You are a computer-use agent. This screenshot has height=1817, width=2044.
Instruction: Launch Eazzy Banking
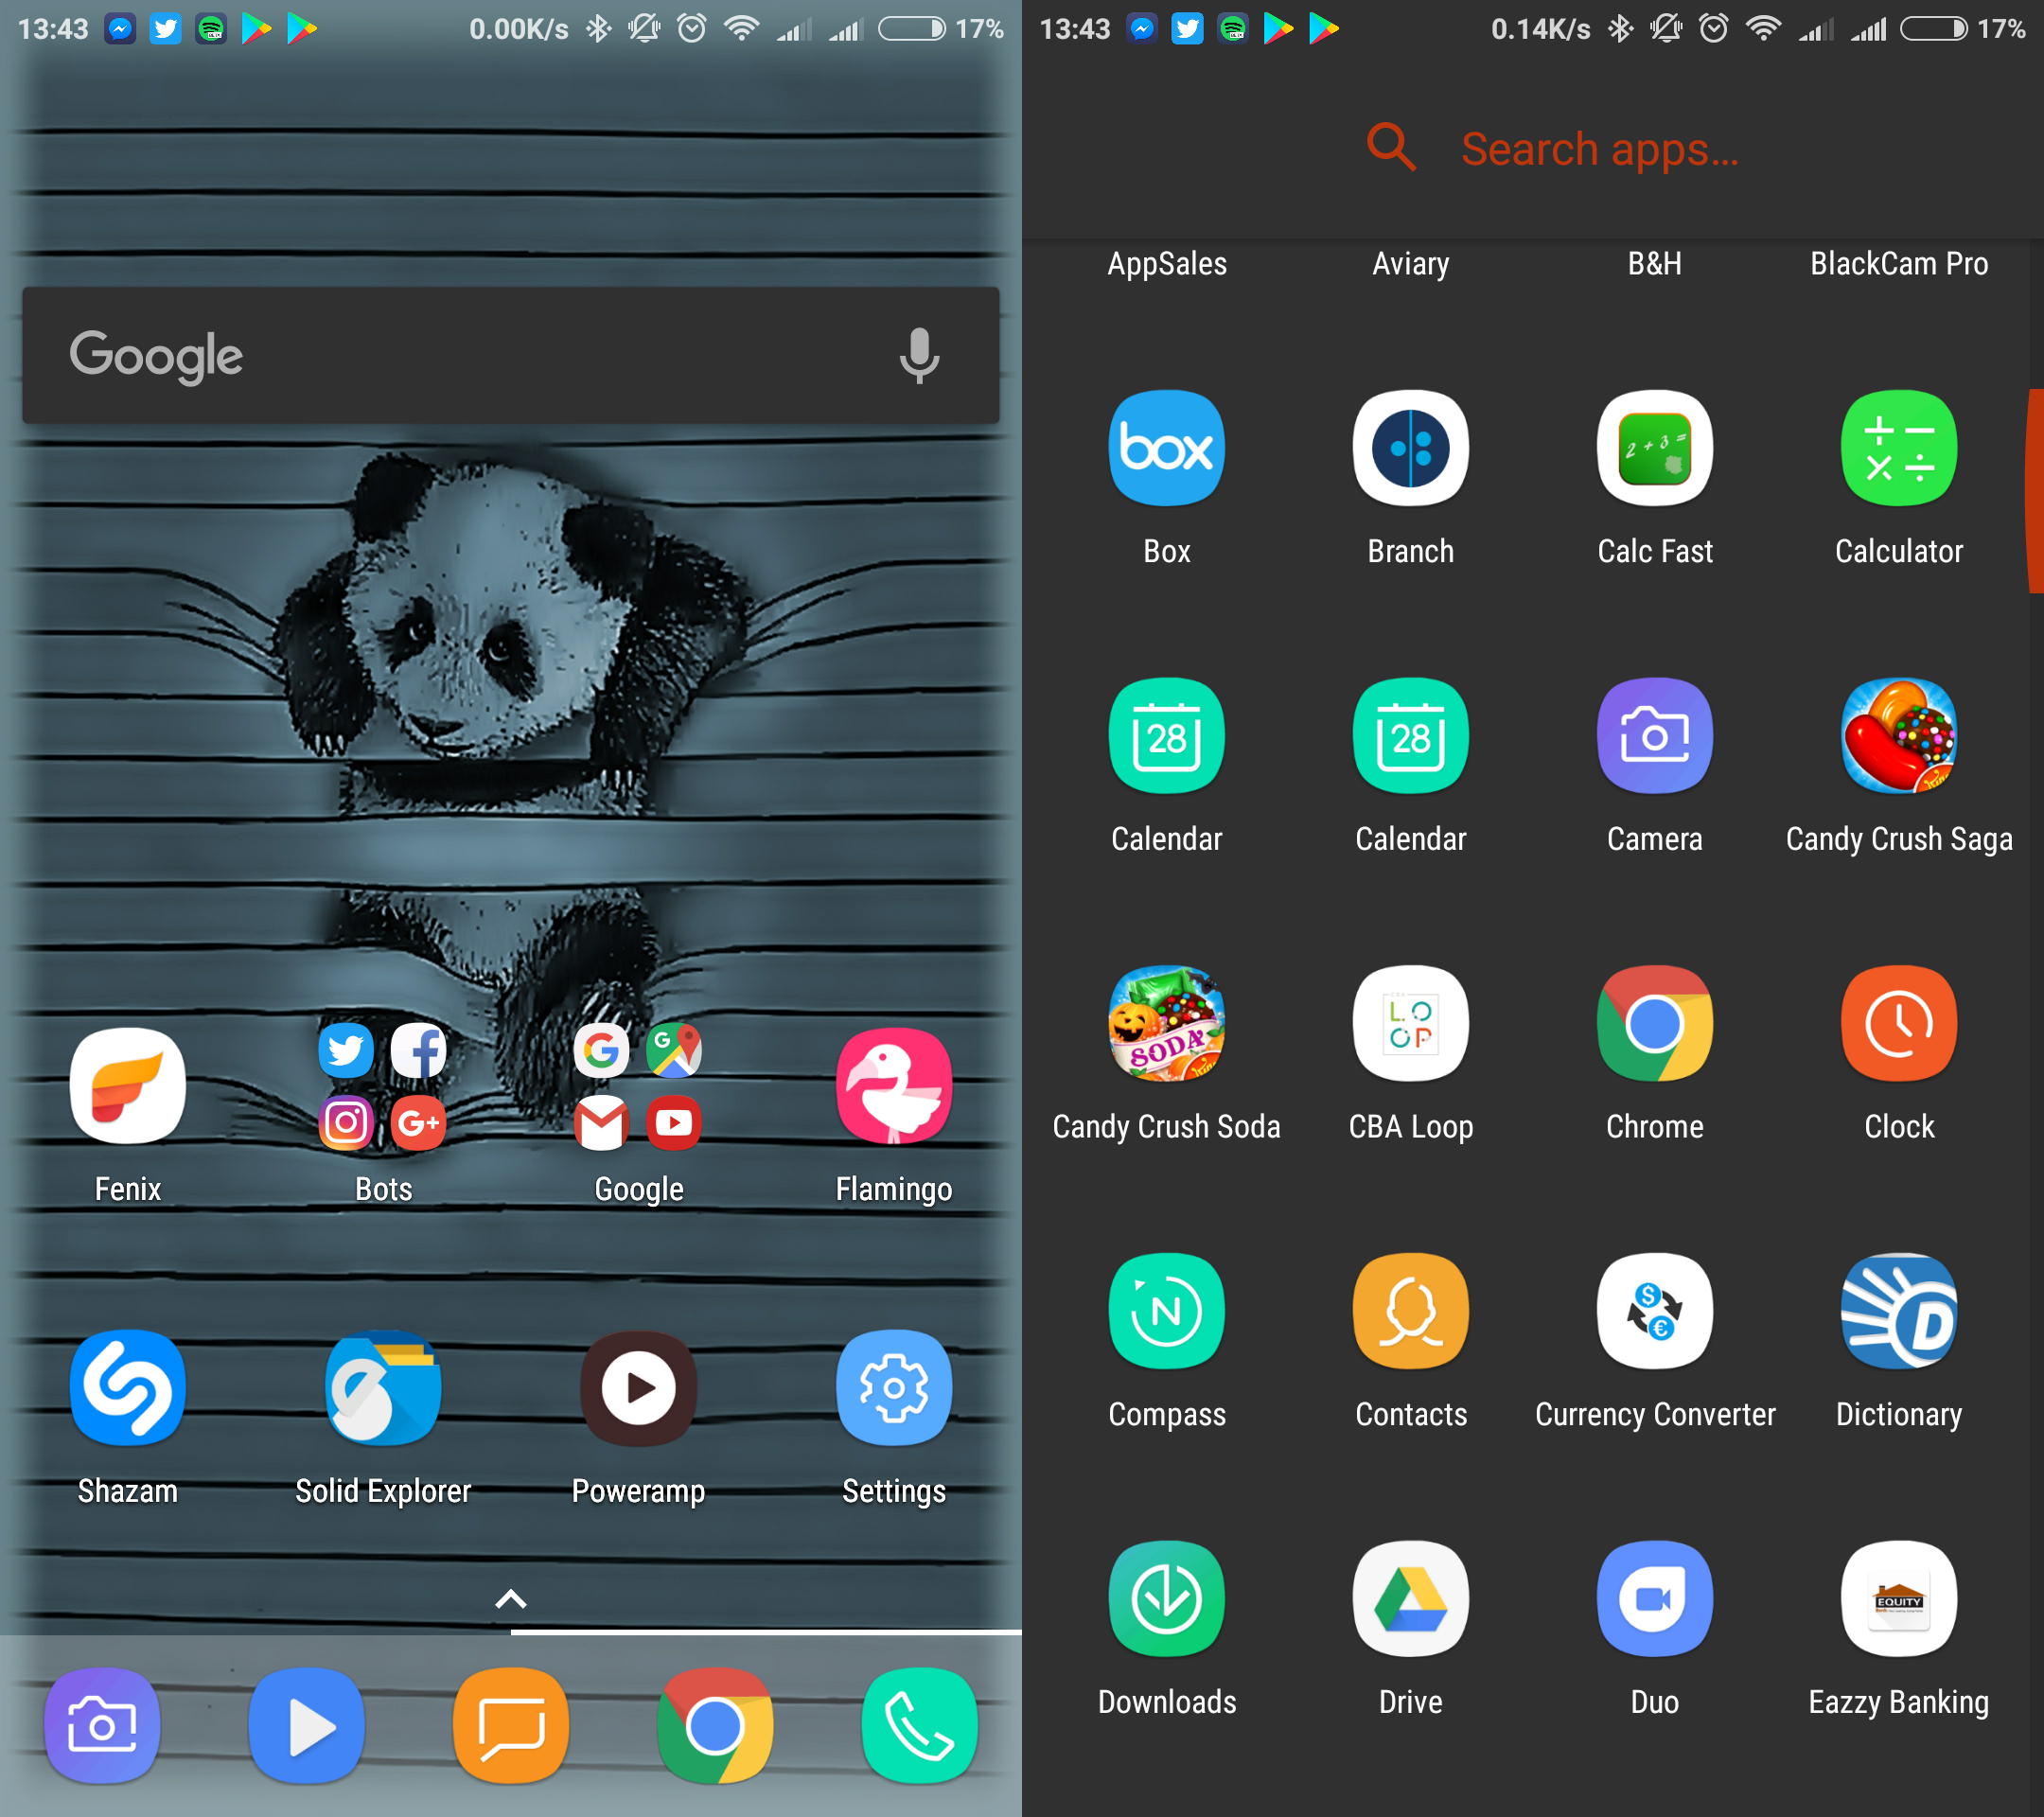1898,1599
